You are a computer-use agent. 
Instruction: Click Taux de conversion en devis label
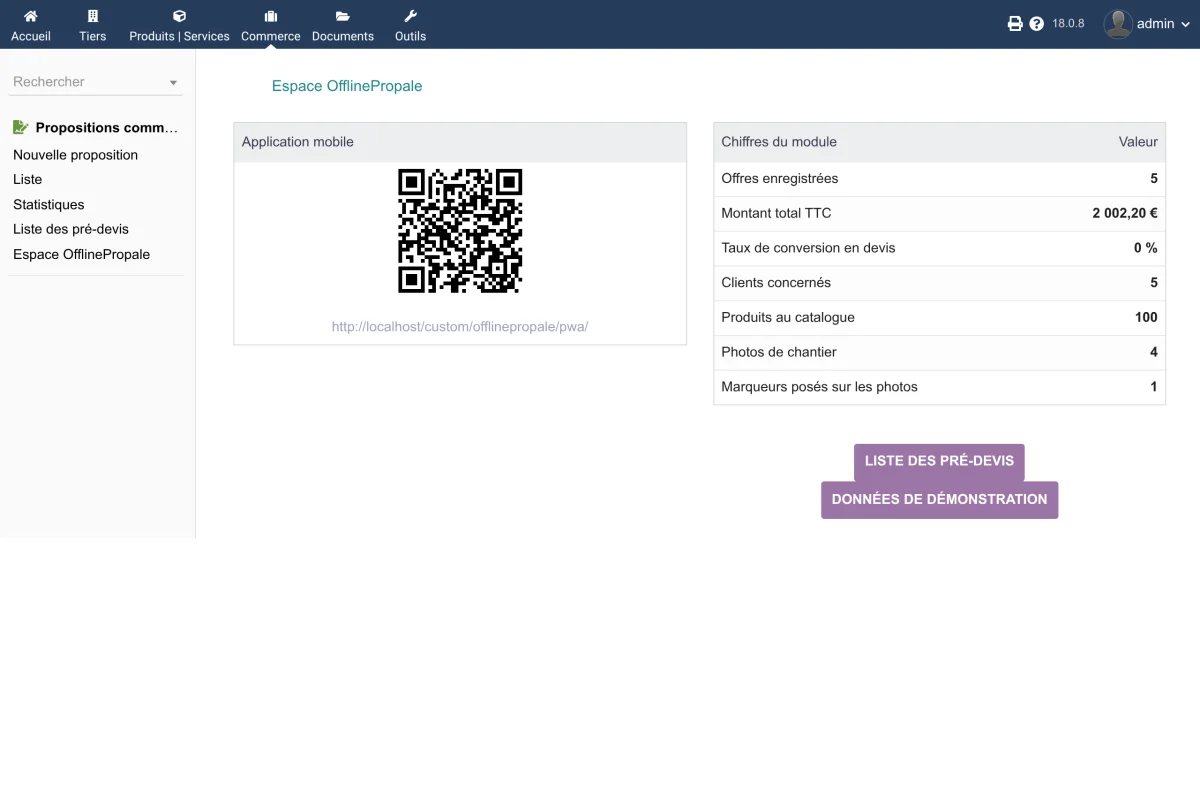(808, 248)
